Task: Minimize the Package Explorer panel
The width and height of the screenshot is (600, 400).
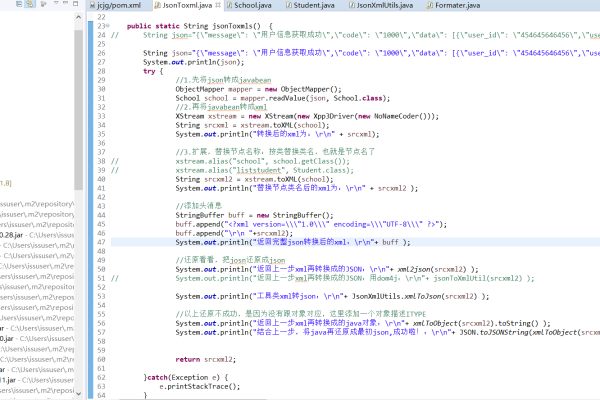Action: [65, 3]
